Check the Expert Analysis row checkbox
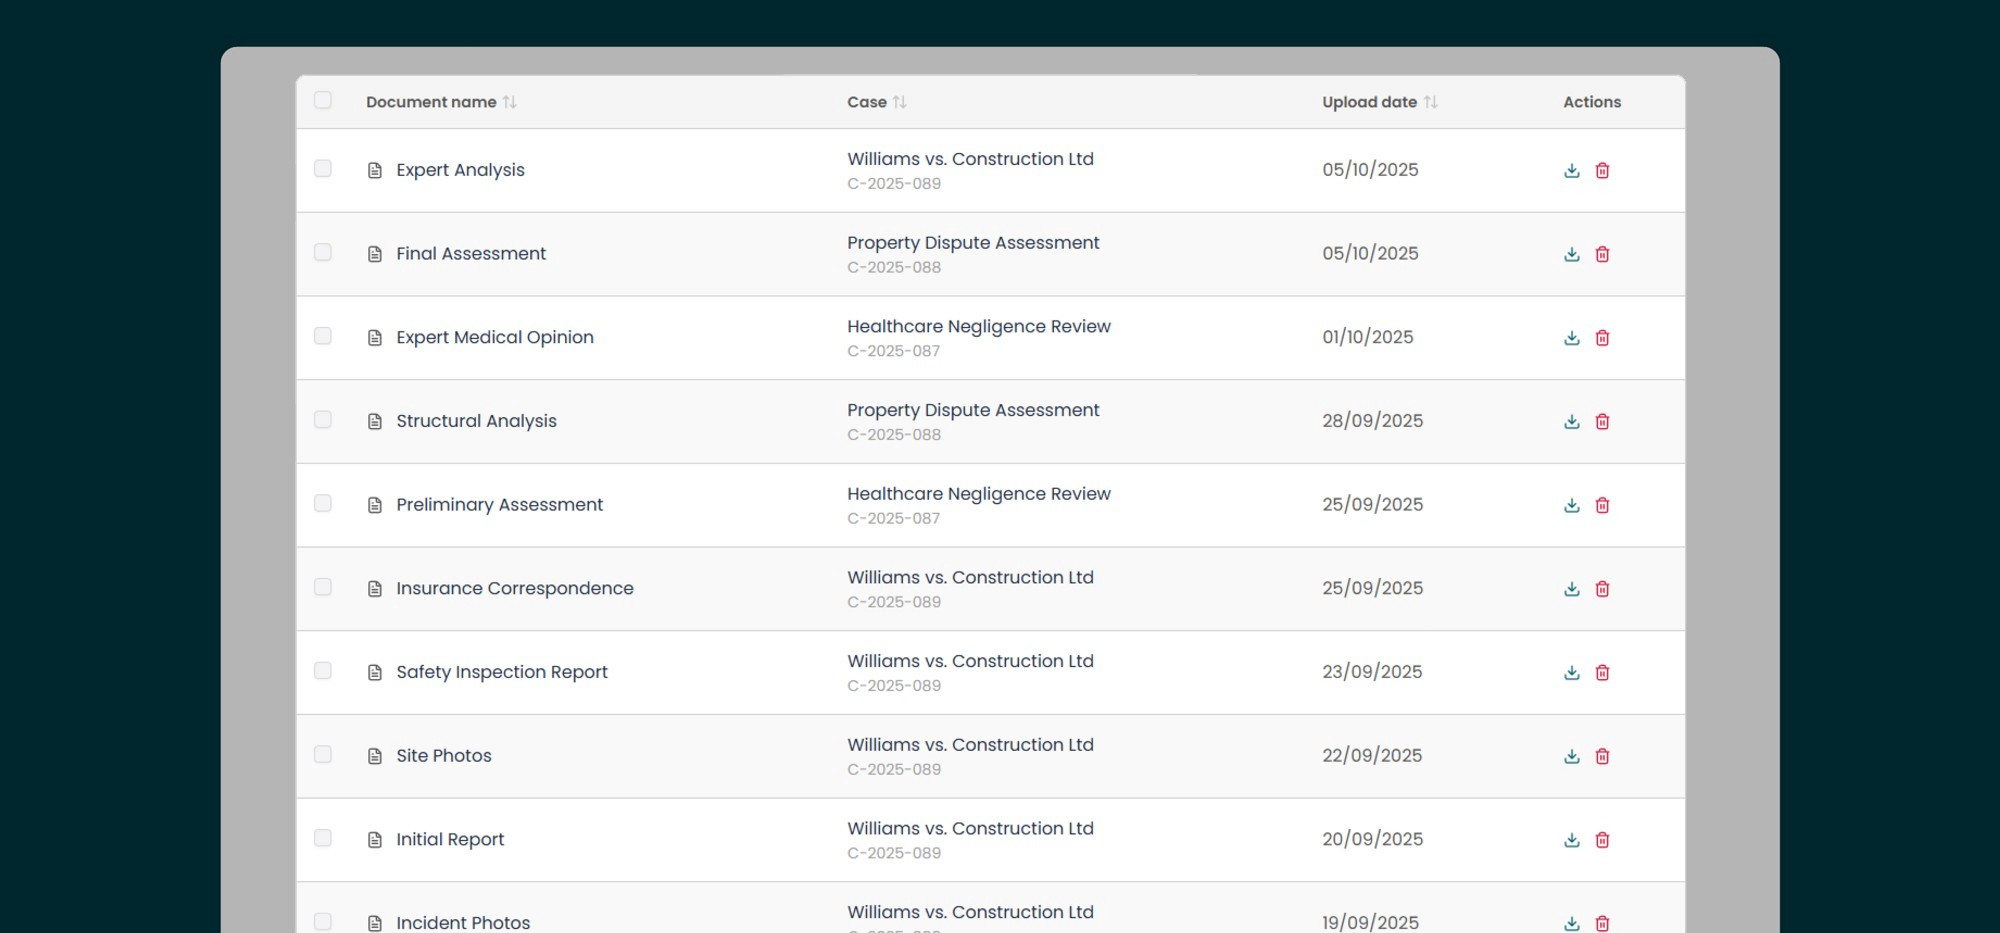The width and height of the screenshot is (2000, 933). [322, 168]
